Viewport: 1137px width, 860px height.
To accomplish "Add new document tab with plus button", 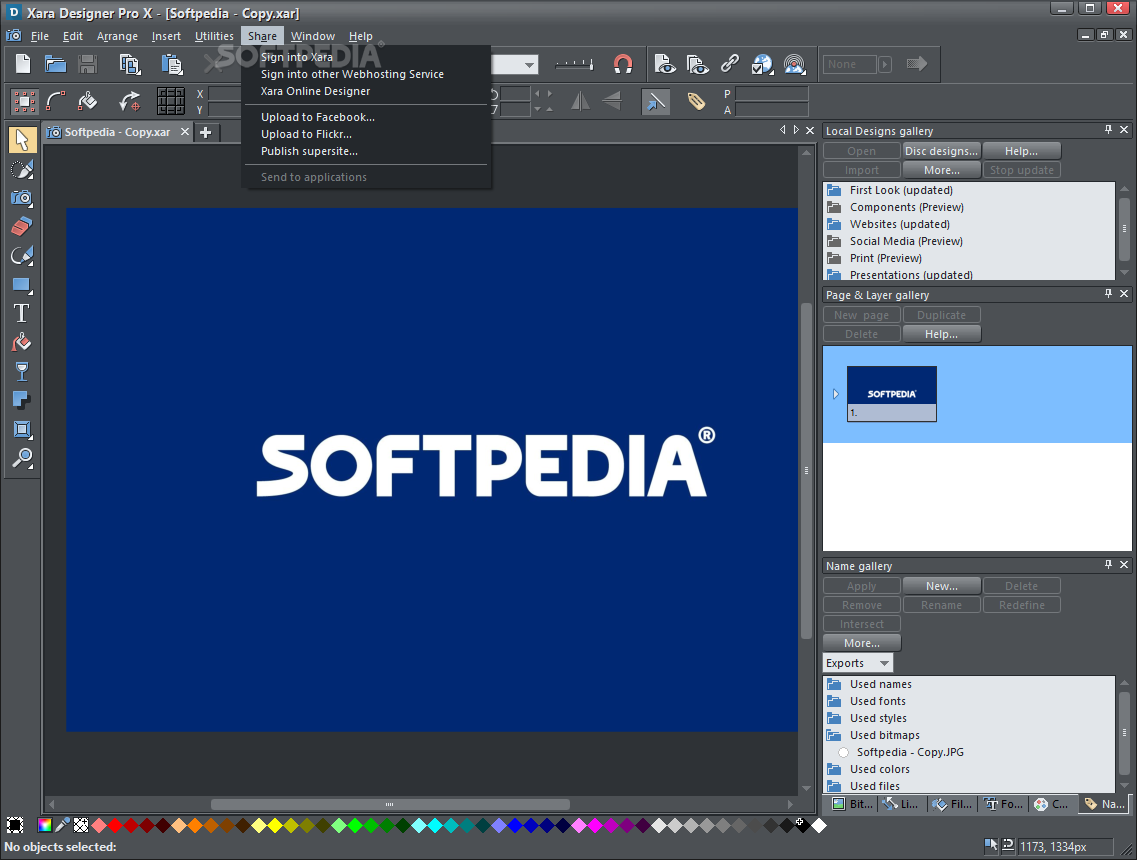I will [x=206, y=132].
